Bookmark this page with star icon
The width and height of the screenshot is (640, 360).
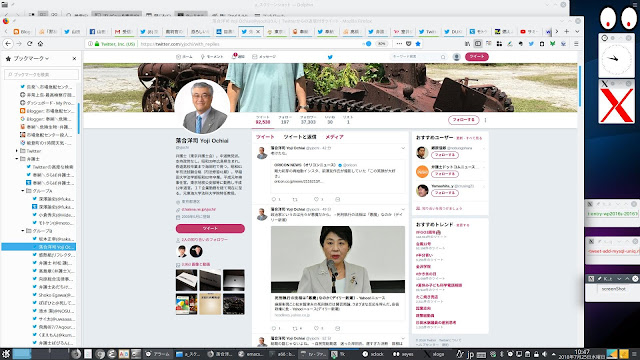tap(418, 44)
